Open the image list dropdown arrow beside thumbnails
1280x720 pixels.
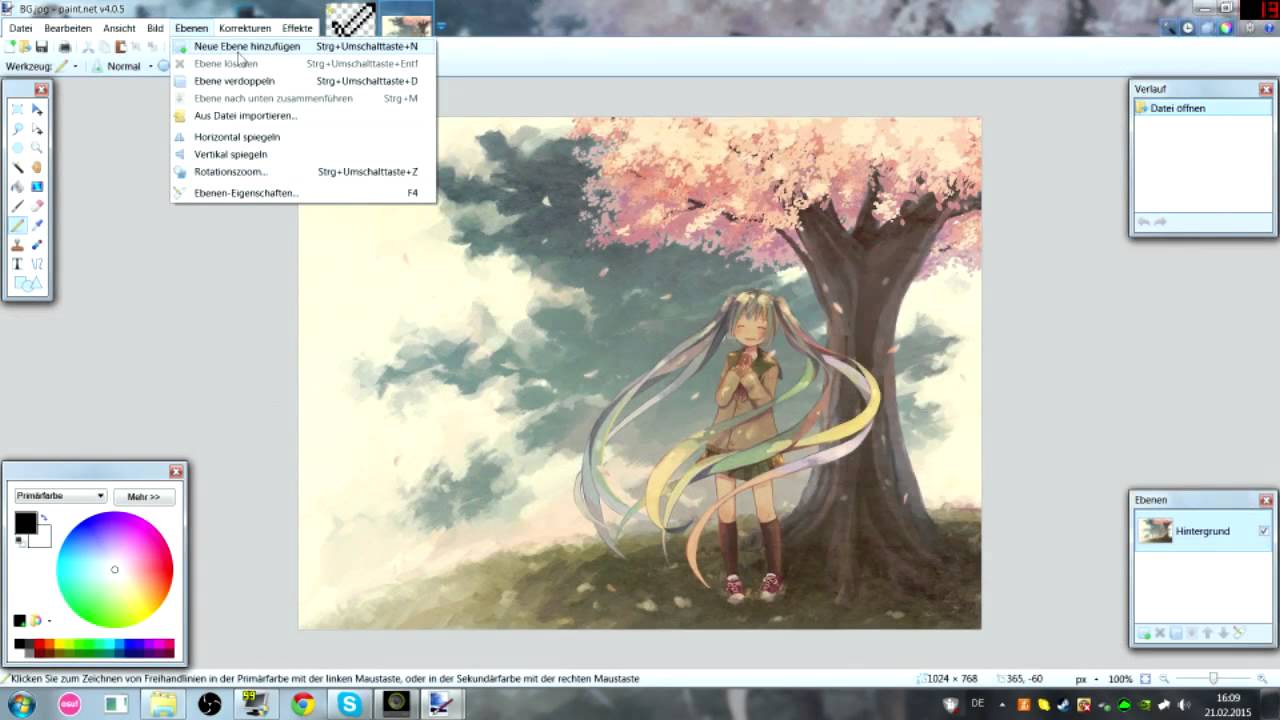441,25
